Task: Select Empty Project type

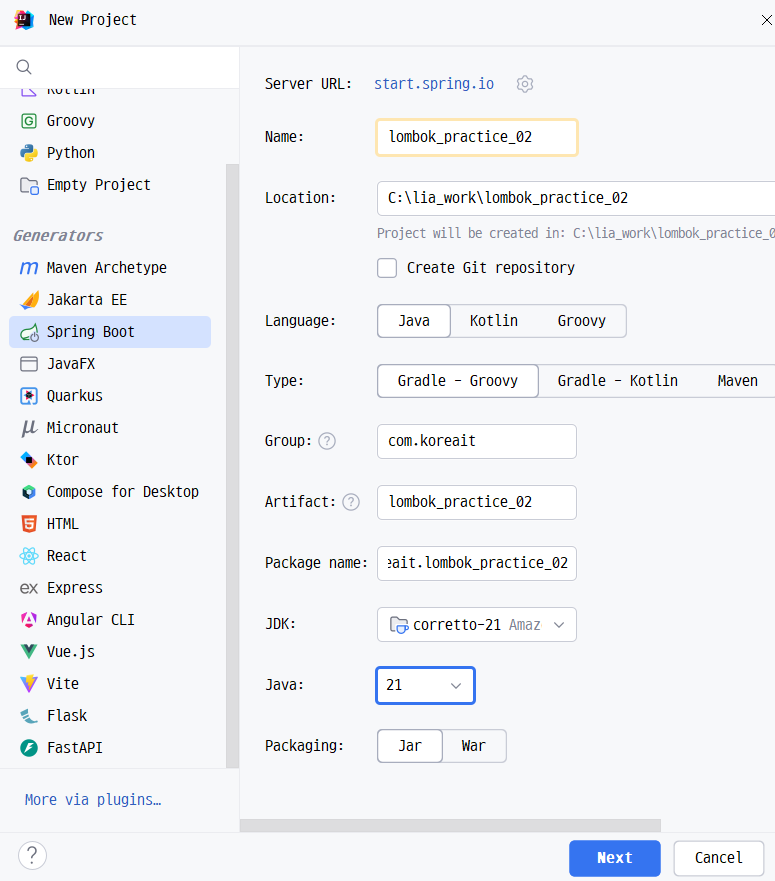Action: (x=110, y=185)
